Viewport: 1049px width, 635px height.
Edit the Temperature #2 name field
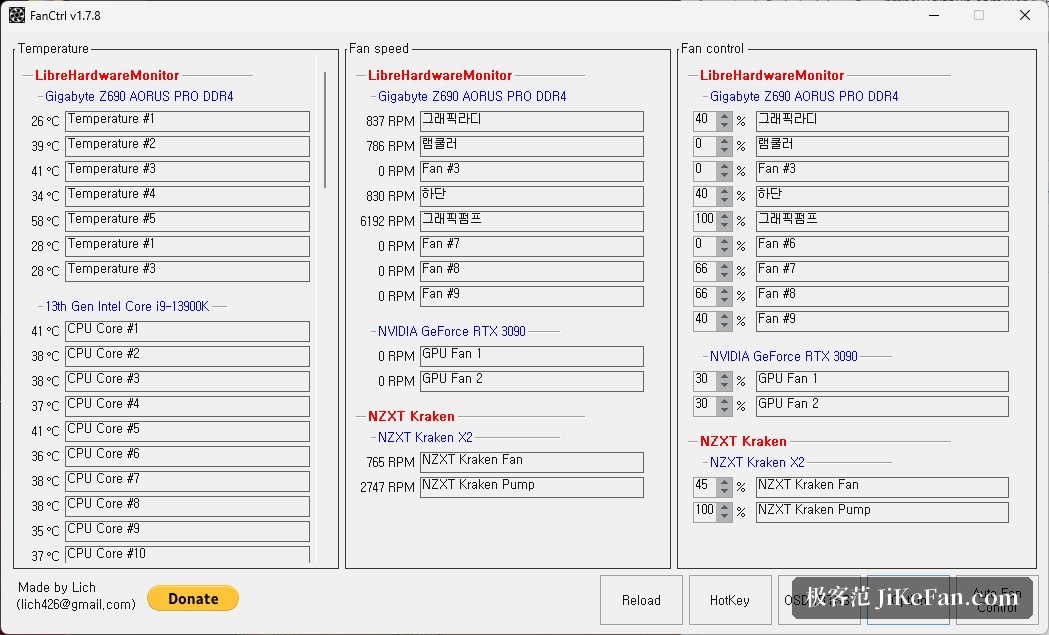(x=187, y=146)
